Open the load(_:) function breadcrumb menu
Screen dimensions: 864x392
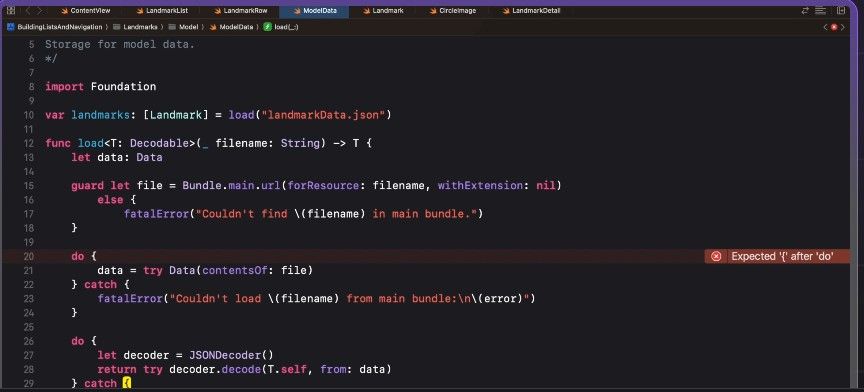tap(282, 26)
